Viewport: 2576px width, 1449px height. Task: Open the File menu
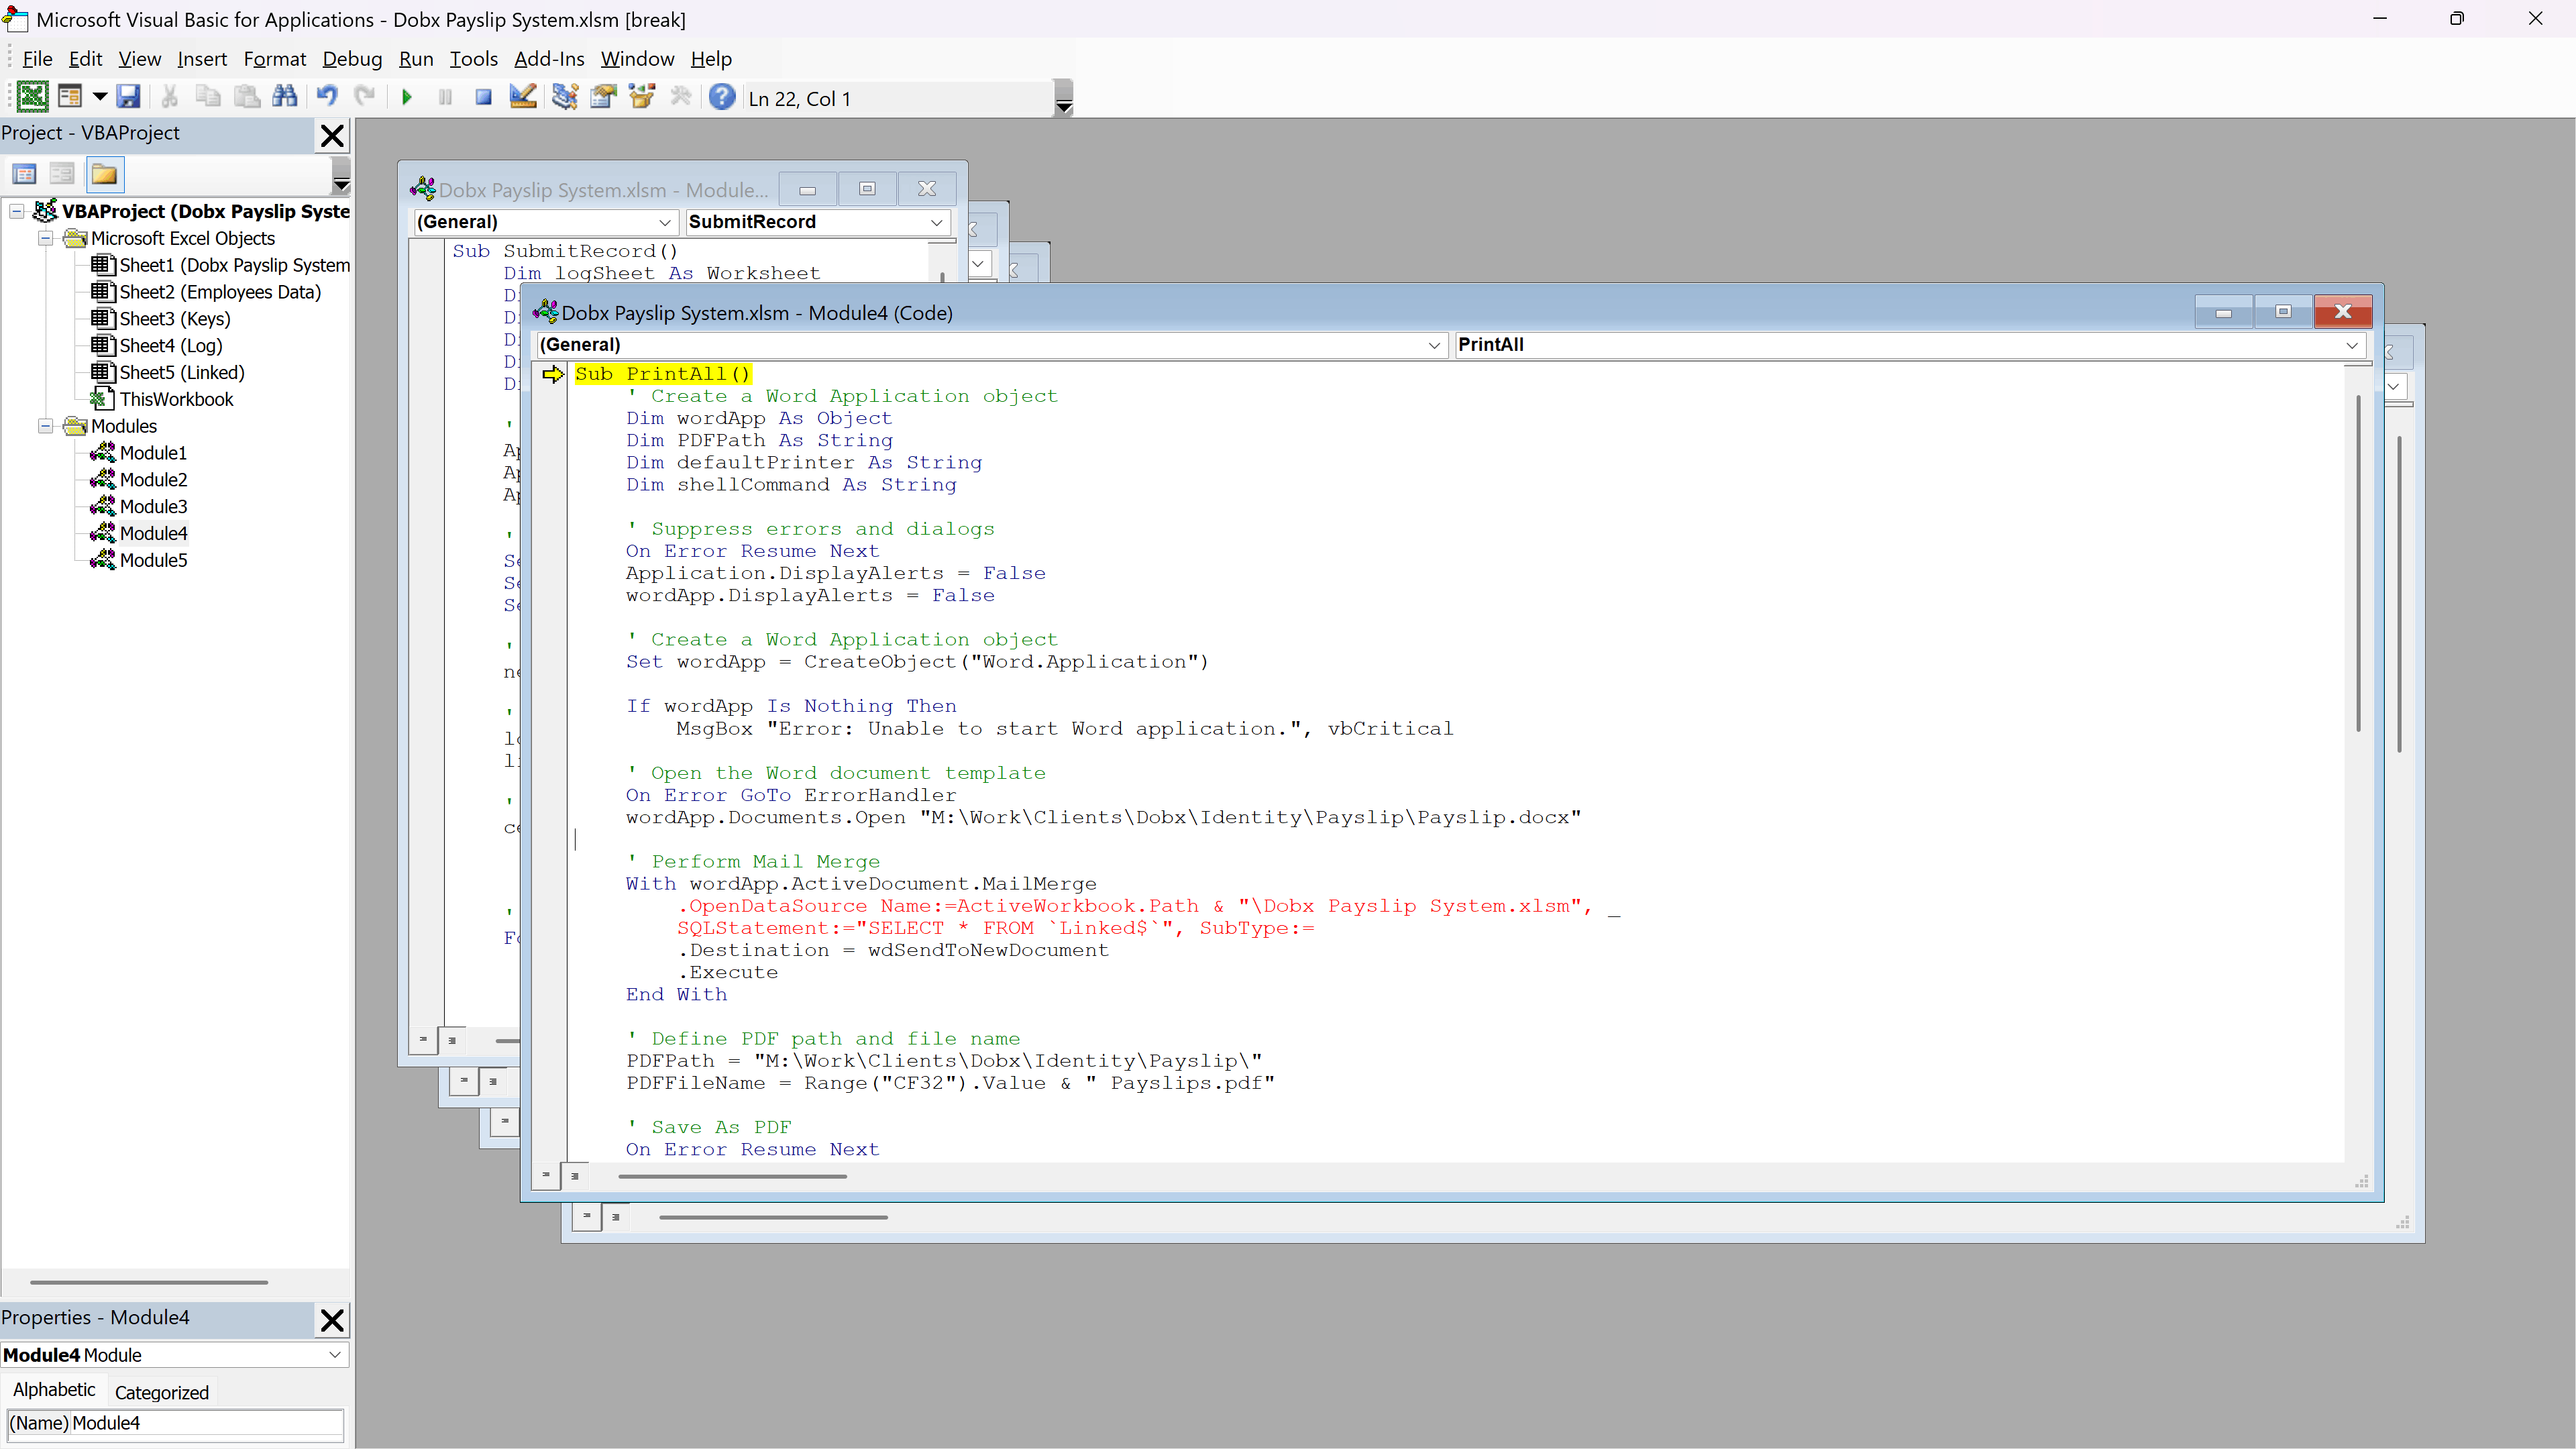coord(37,59)
